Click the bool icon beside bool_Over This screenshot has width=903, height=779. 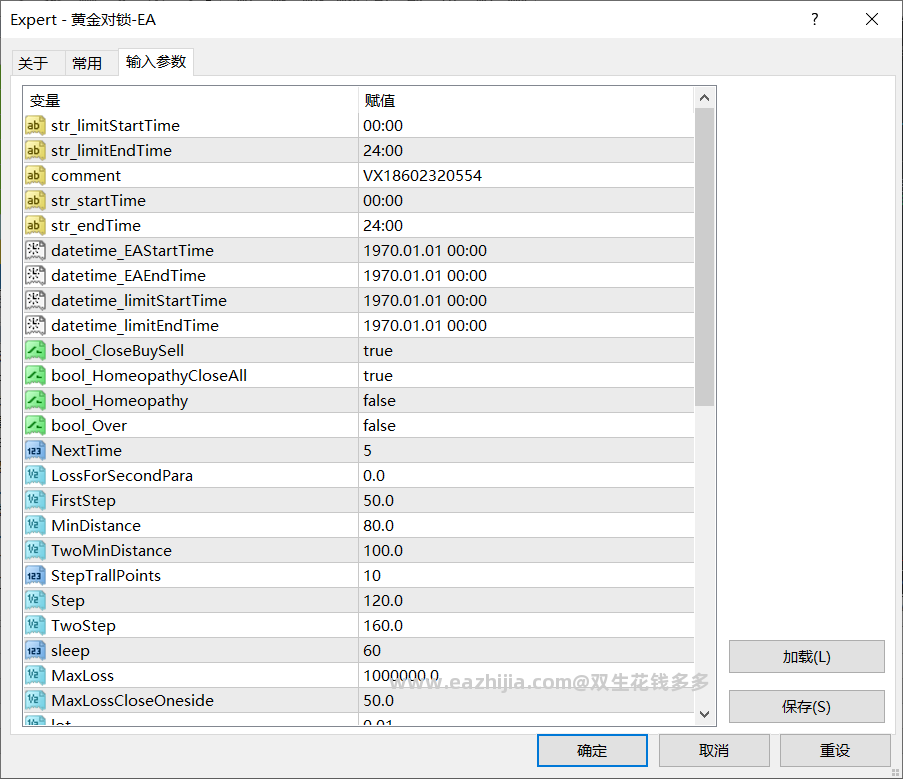pyautogui.click(x=35, y=425)
